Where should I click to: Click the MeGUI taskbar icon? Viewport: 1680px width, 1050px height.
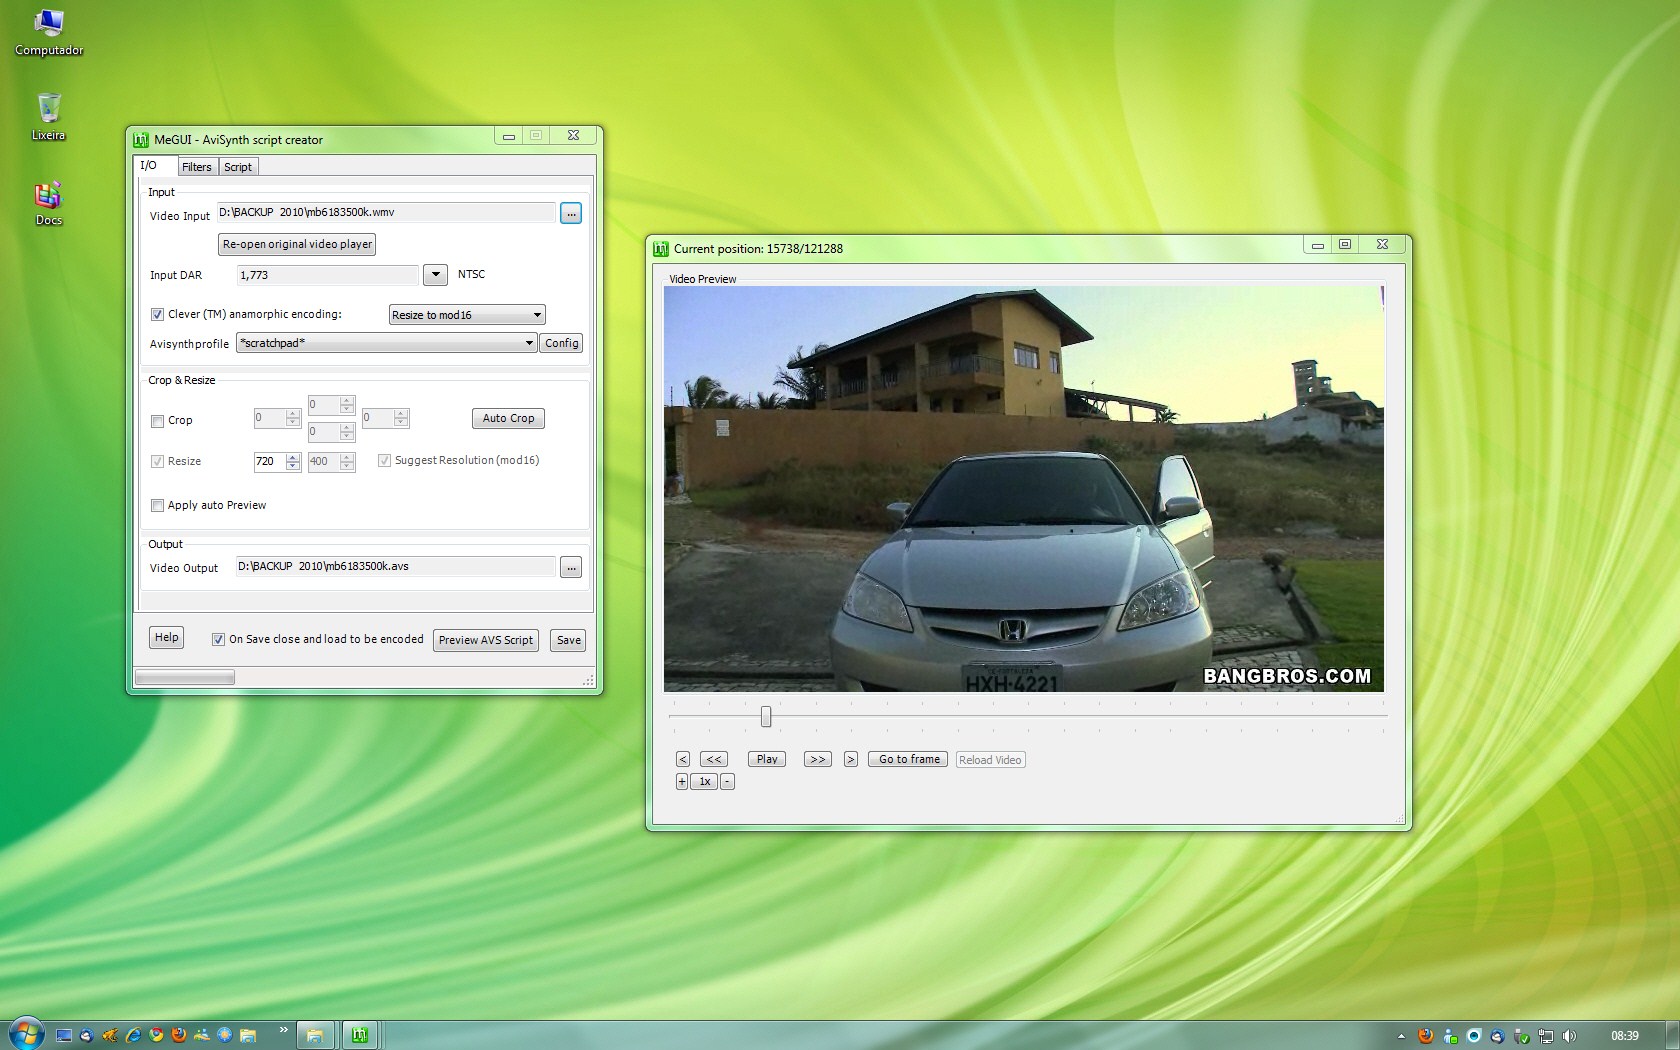pyautogui.click(x=360, y=1036)
